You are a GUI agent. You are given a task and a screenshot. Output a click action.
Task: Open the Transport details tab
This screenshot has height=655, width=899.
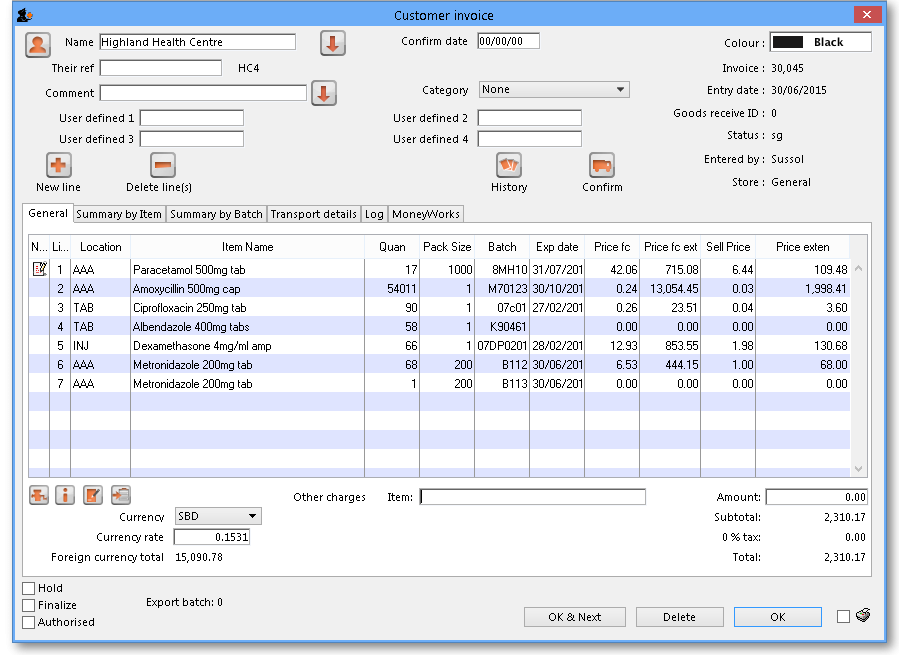[313, 214]
